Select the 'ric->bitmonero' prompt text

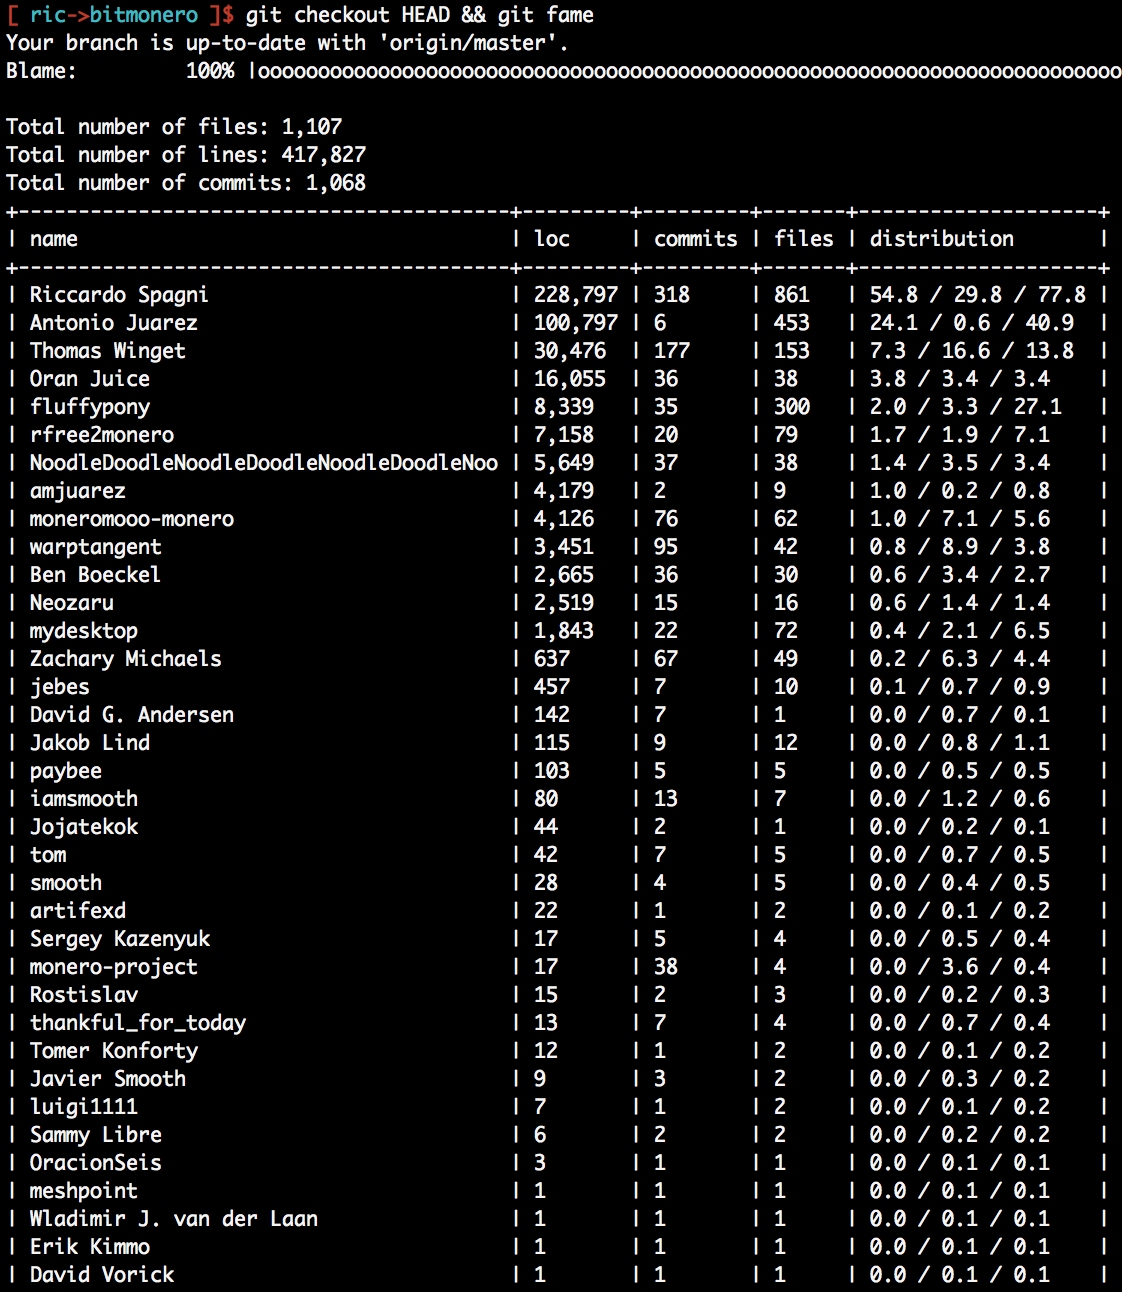(114, 15)
